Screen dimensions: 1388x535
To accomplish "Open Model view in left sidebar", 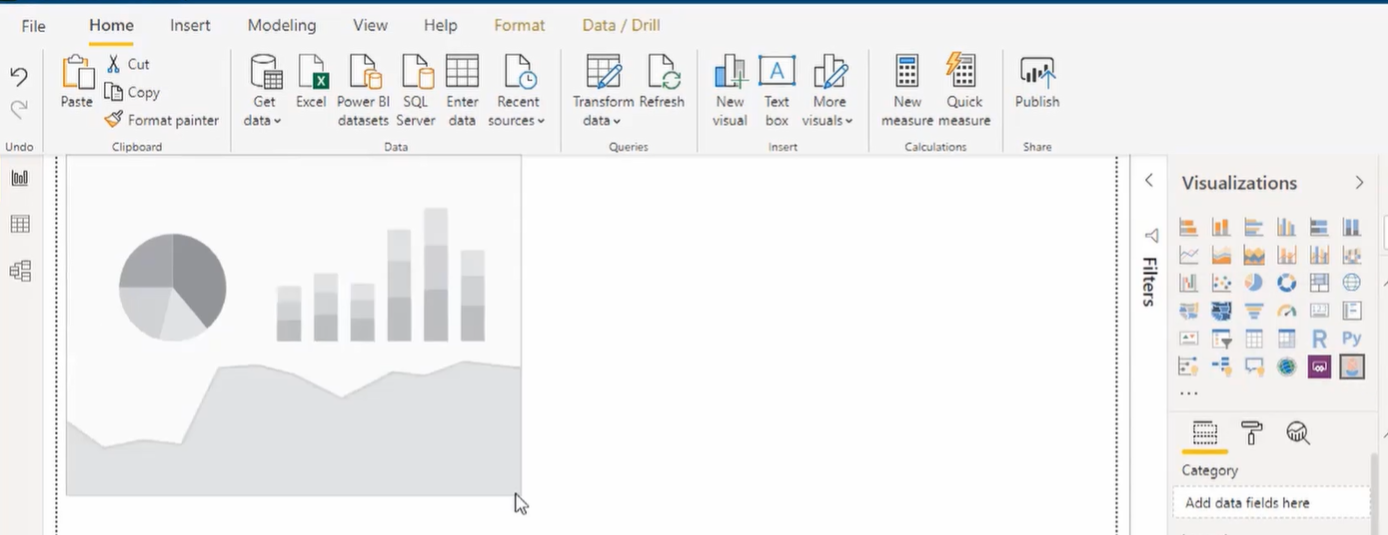I will click(20, 270).
